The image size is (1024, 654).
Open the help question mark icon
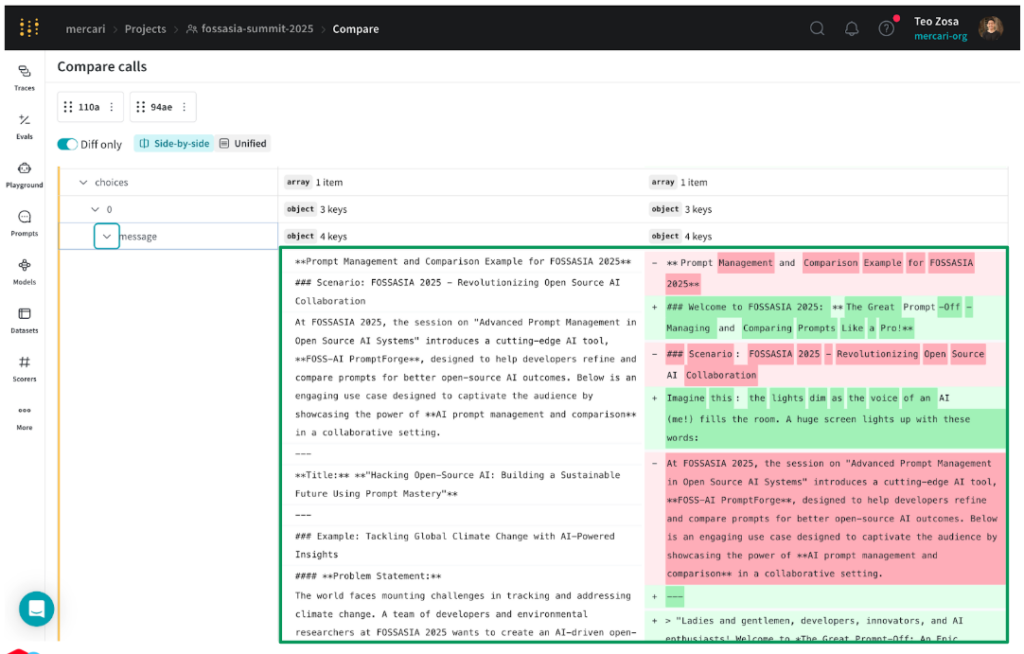point(886,28)
